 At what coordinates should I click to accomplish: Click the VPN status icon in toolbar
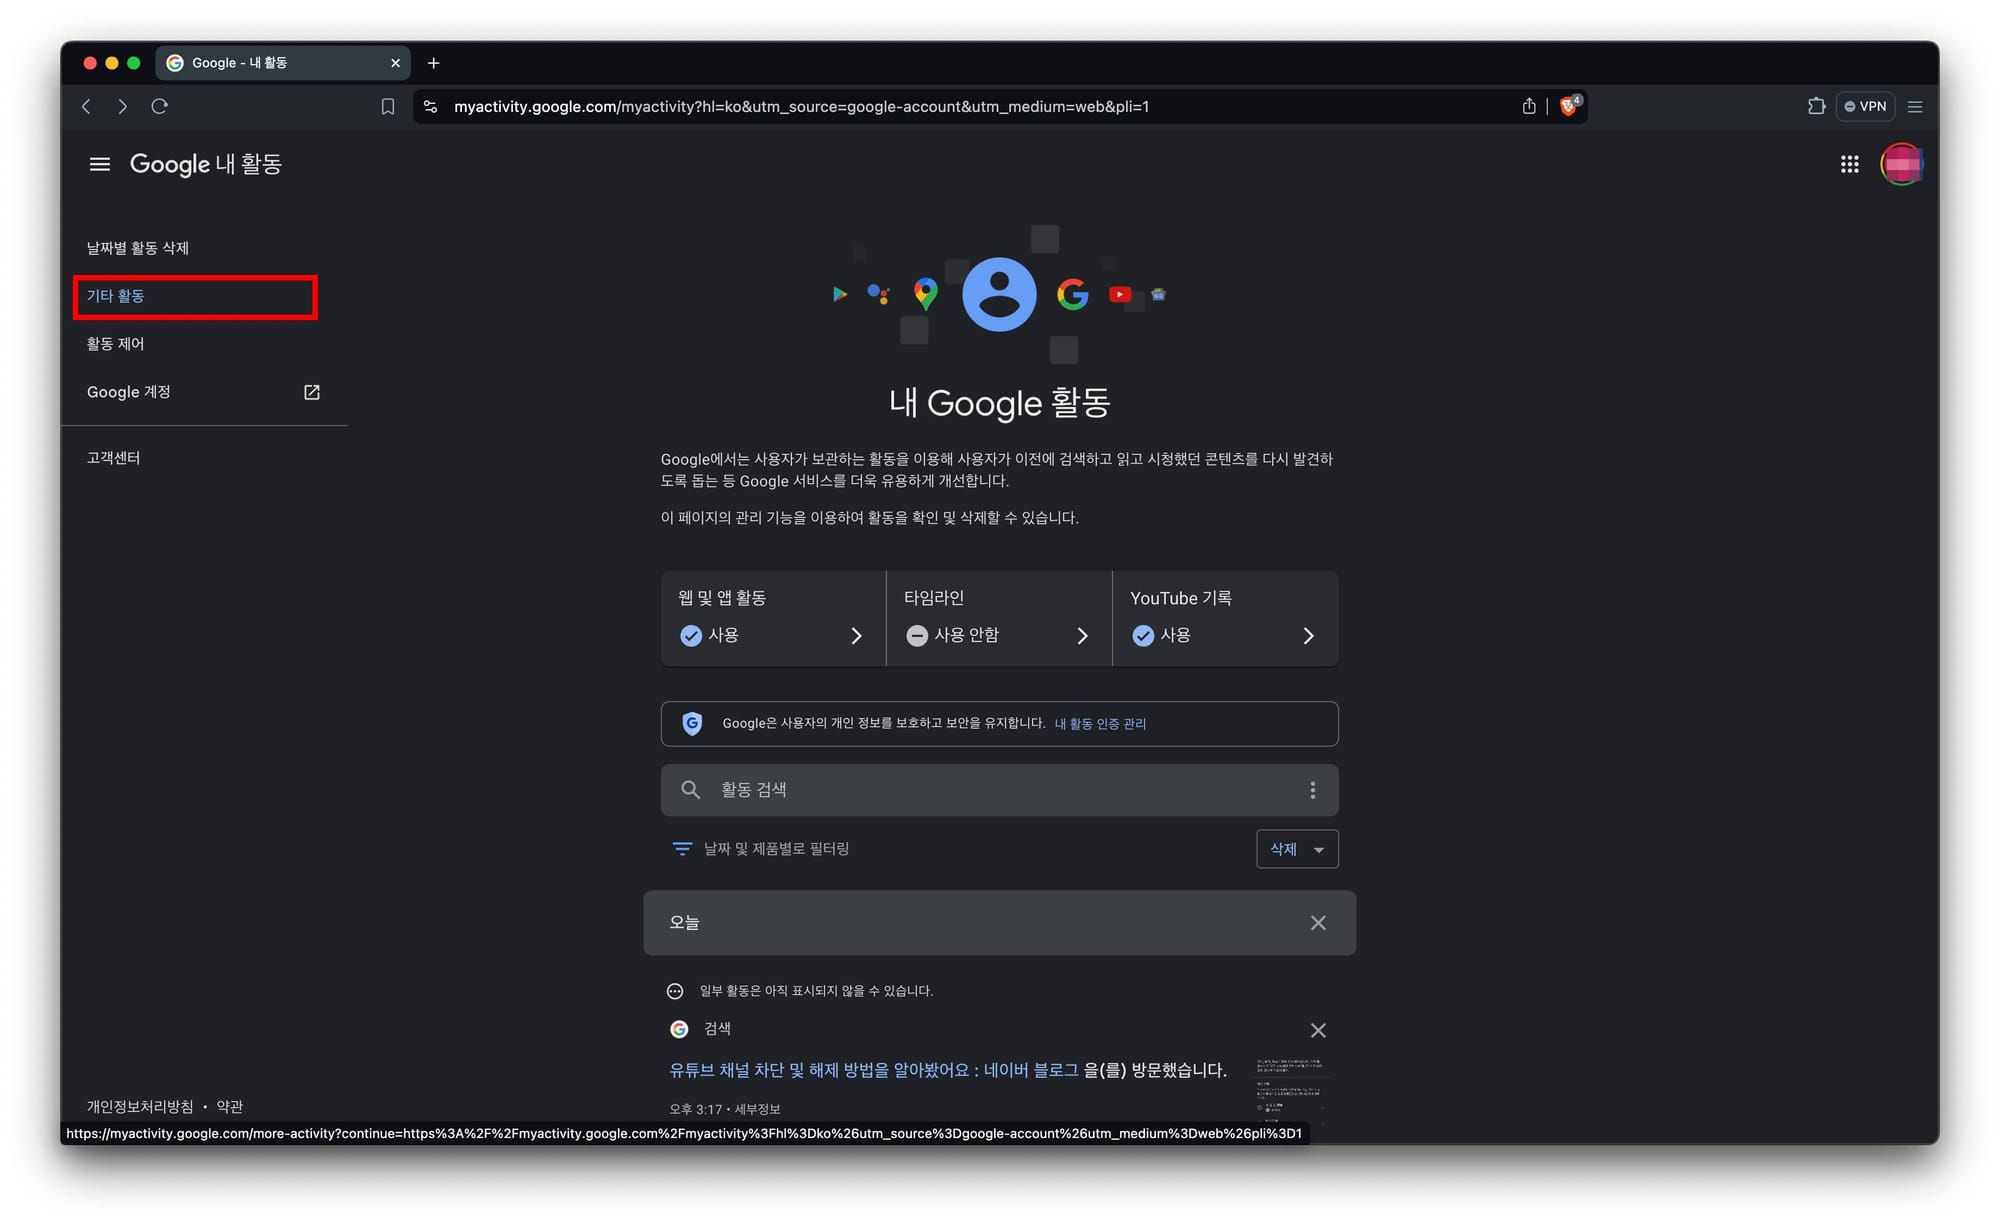1867,104
